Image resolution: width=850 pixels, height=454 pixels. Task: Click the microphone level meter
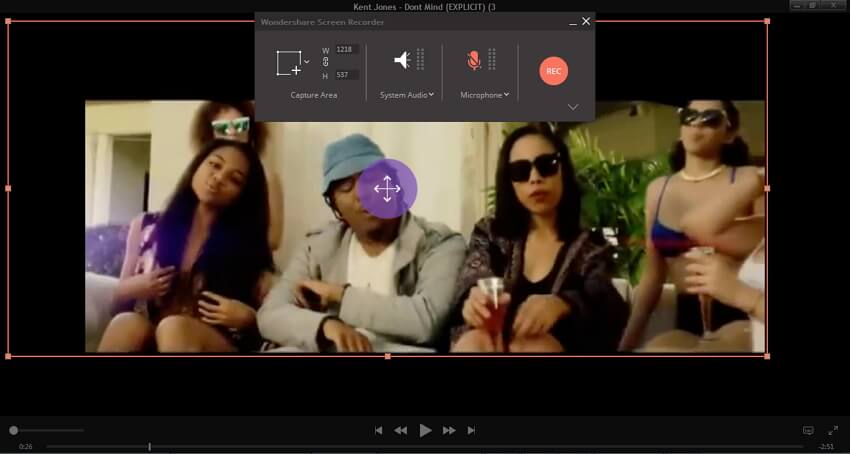[x=492, y=59]
